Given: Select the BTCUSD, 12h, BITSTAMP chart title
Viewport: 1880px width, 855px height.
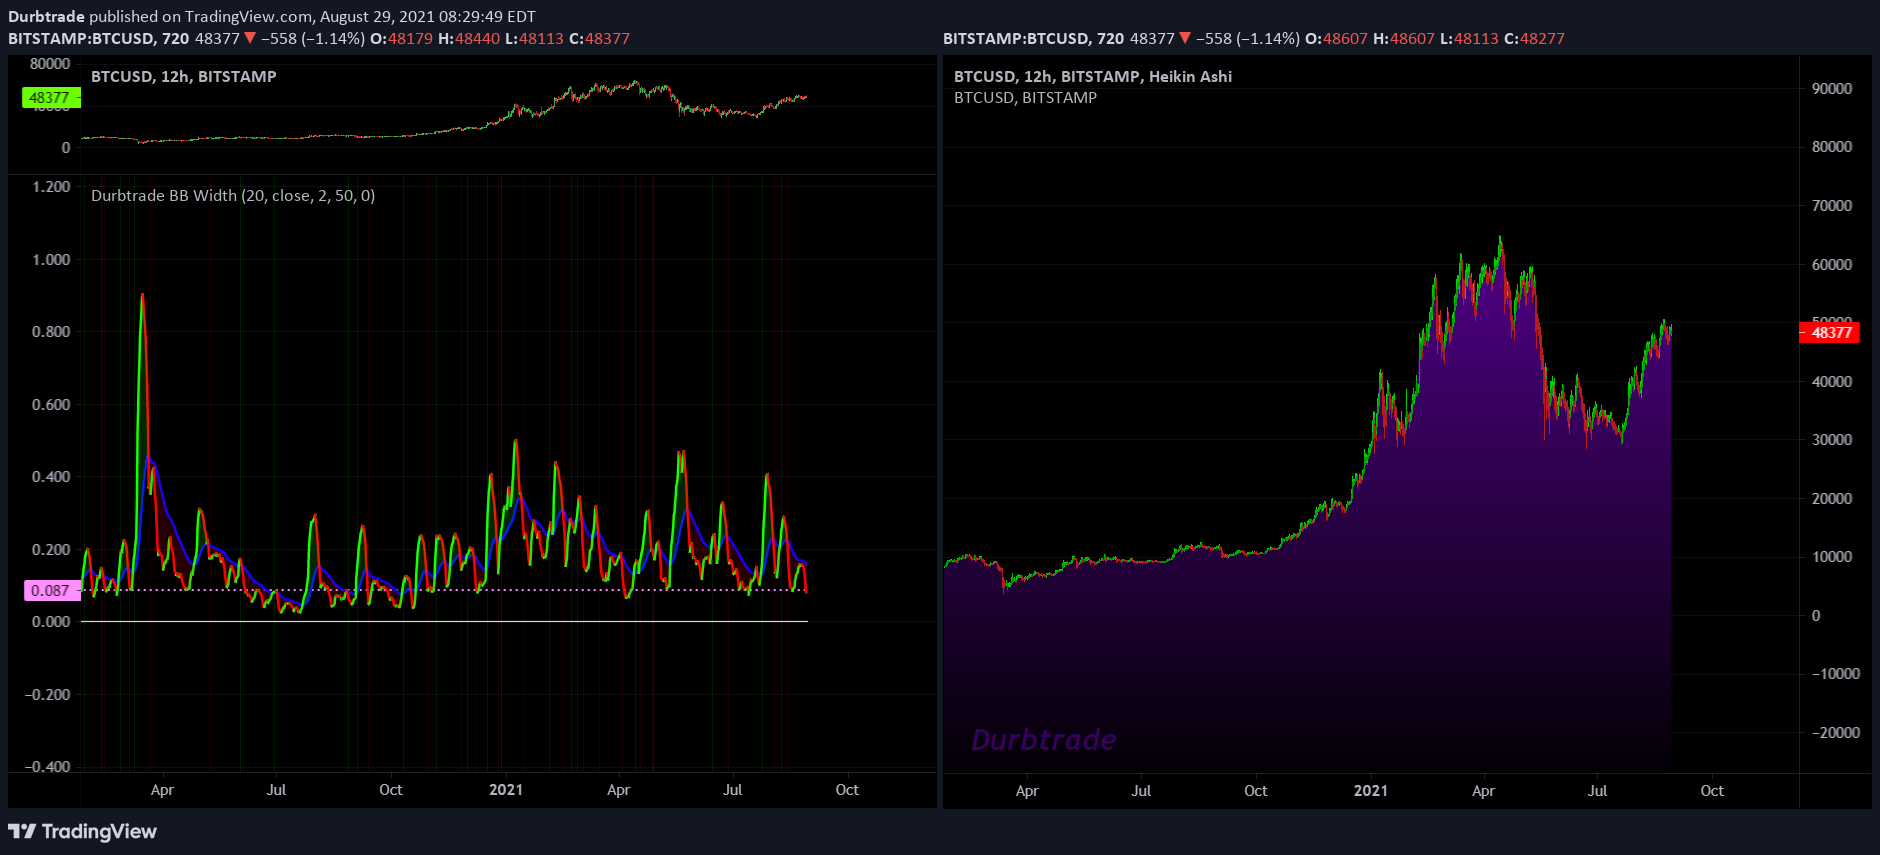Looking at the screenshot, I should (184, 76).
